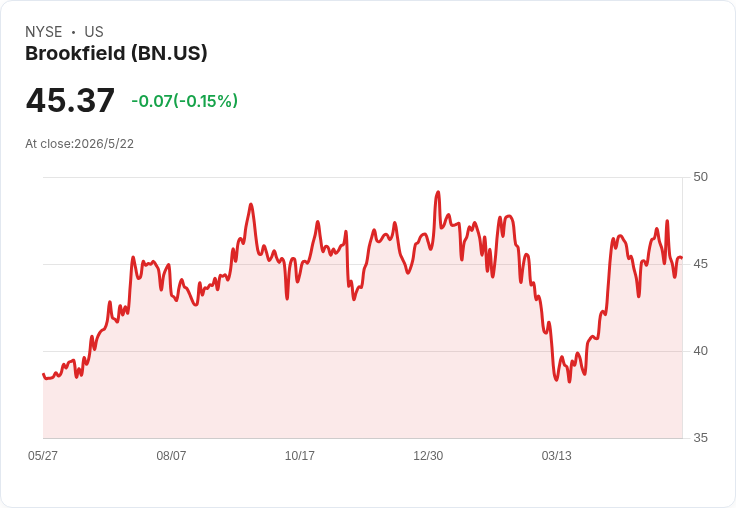Click the lowest trough of the March dip
This screenshot has height=508, width=736.
pos(569,381)
